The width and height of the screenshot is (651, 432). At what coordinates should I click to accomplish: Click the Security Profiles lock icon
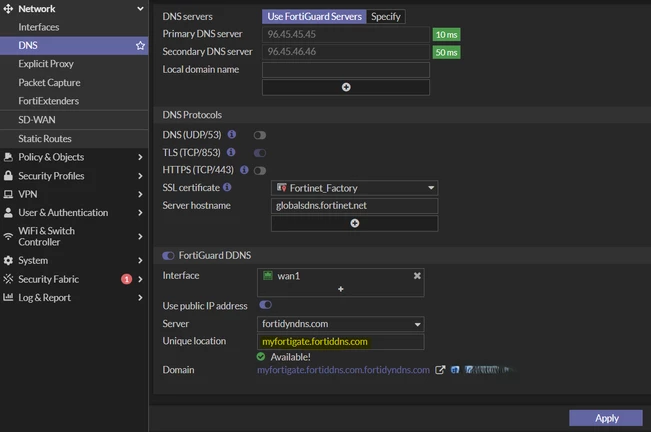8,176
